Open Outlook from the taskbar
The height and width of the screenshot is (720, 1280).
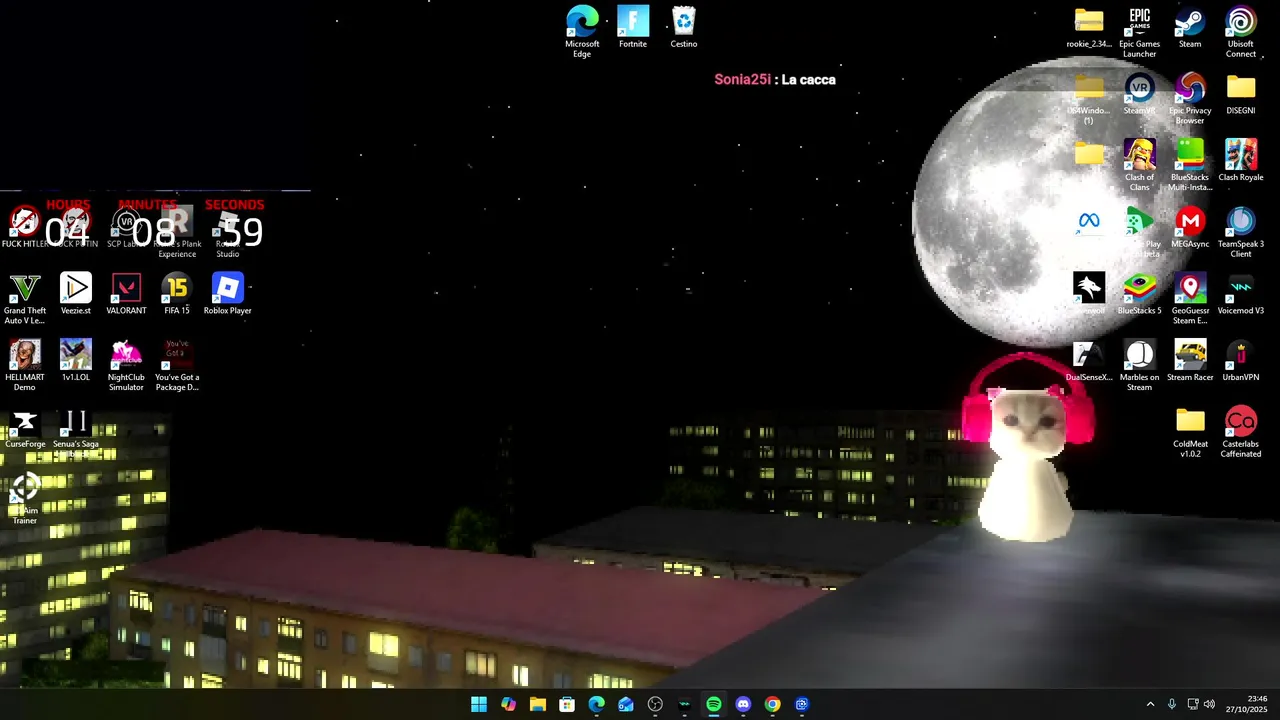(x=626, y=704)
